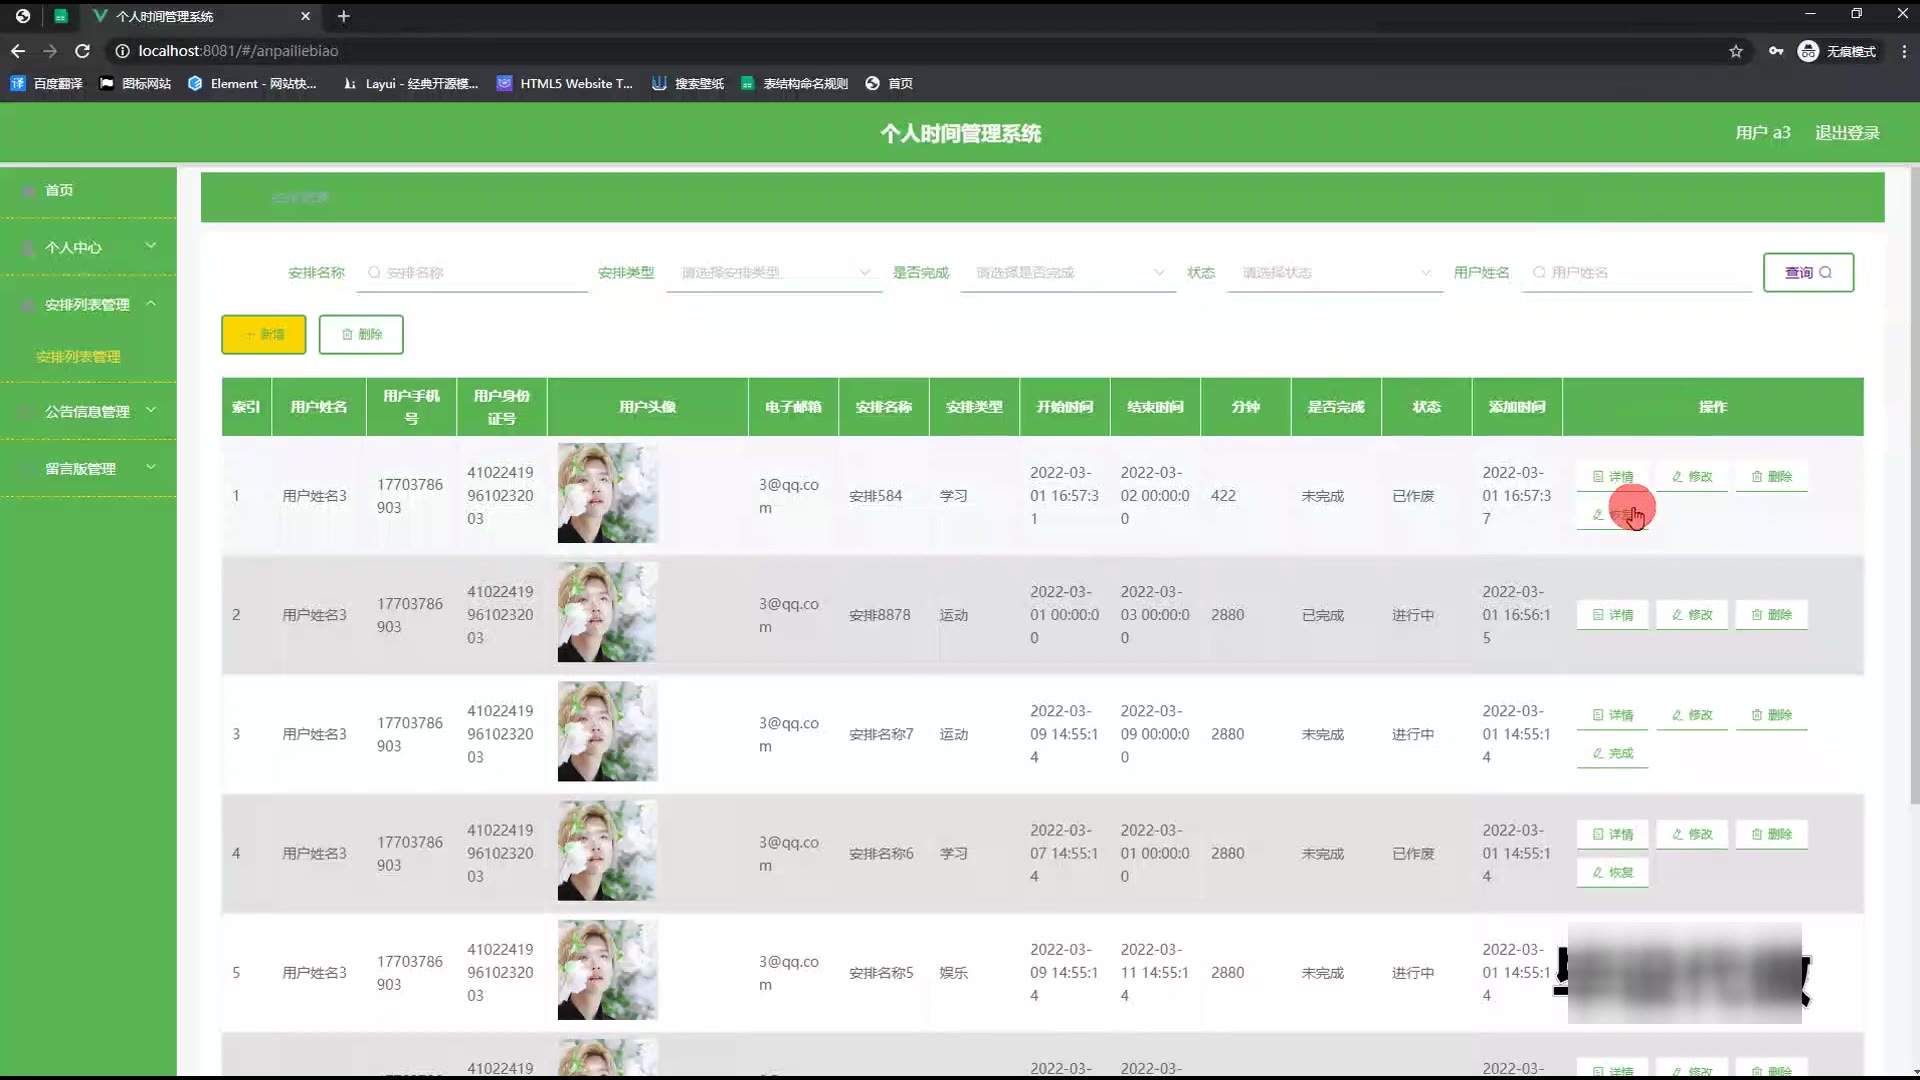Click 恢复 for the 安排名称6 row
Viewport: 1920px width, 1080px height.
[1612, 872]
